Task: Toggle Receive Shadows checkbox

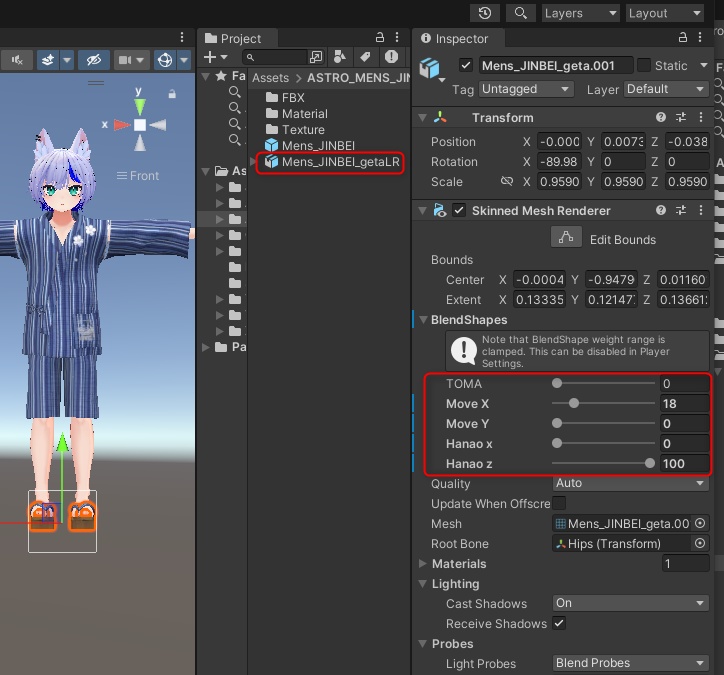Action: click(x=559, y=623)
